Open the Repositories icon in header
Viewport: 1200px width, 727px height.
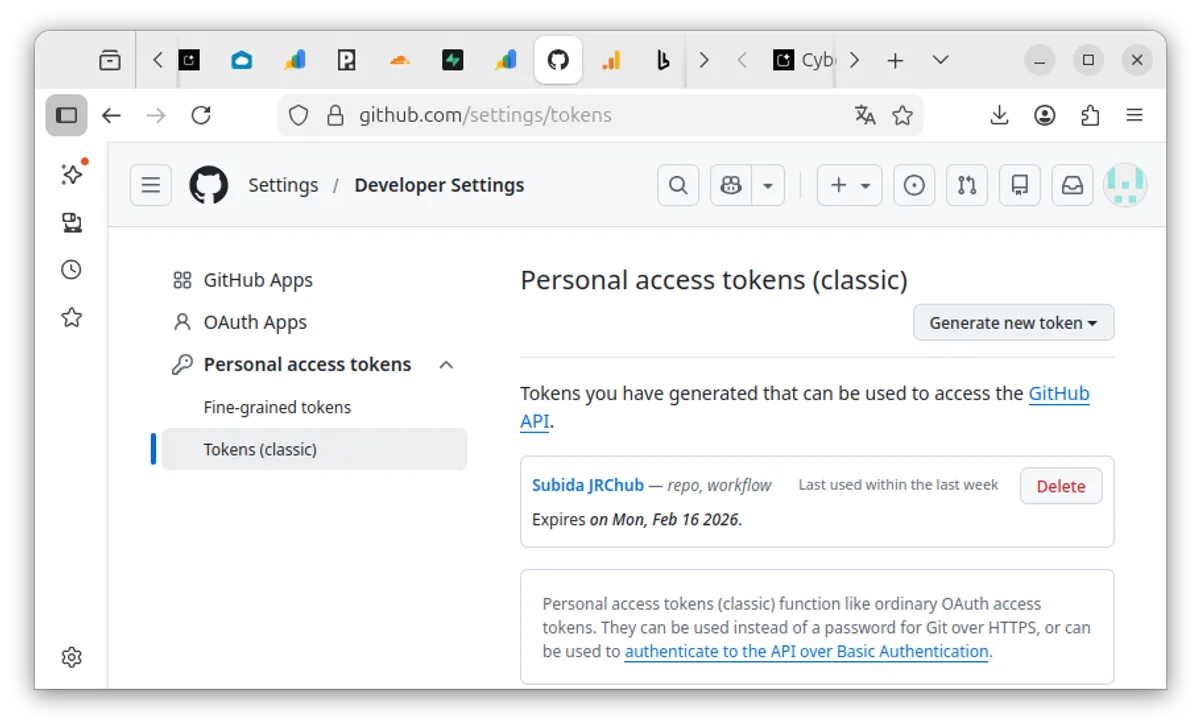1020,185
